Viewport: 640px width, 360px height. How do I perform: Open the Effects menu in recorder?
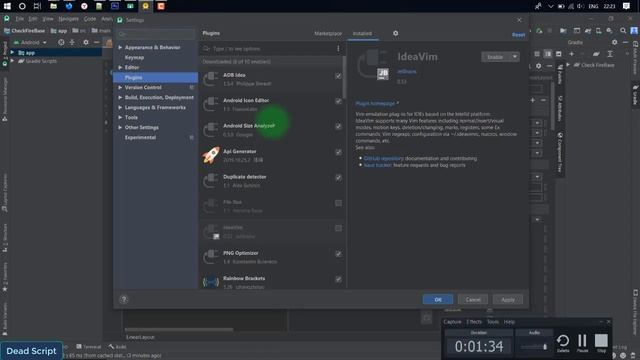point(474,322)
